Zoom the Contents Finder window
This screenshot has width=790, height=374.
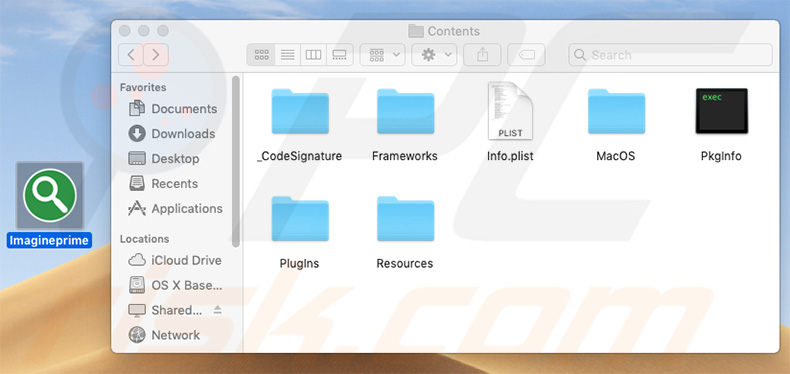[x=163, y=31]
